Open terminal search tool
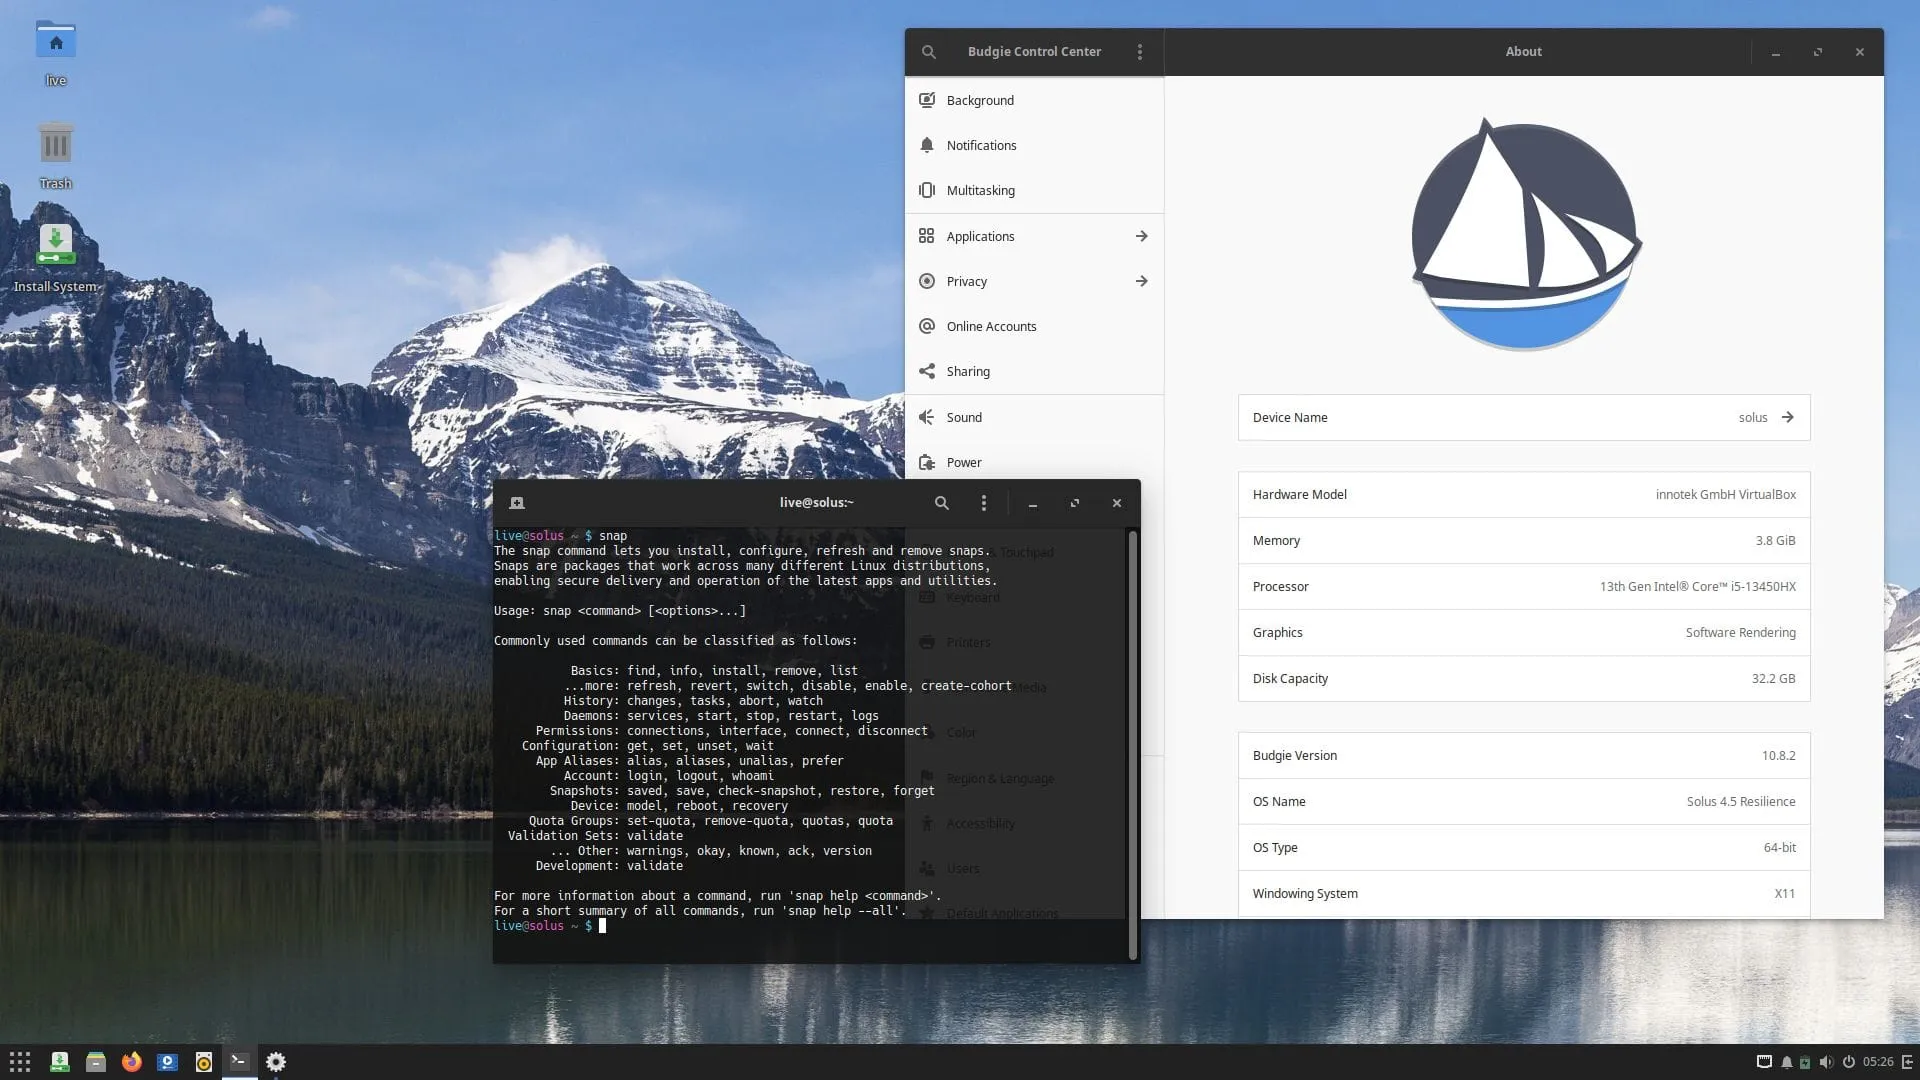This screenshot has width=1920, height=1080. click(x=941, y=503)
